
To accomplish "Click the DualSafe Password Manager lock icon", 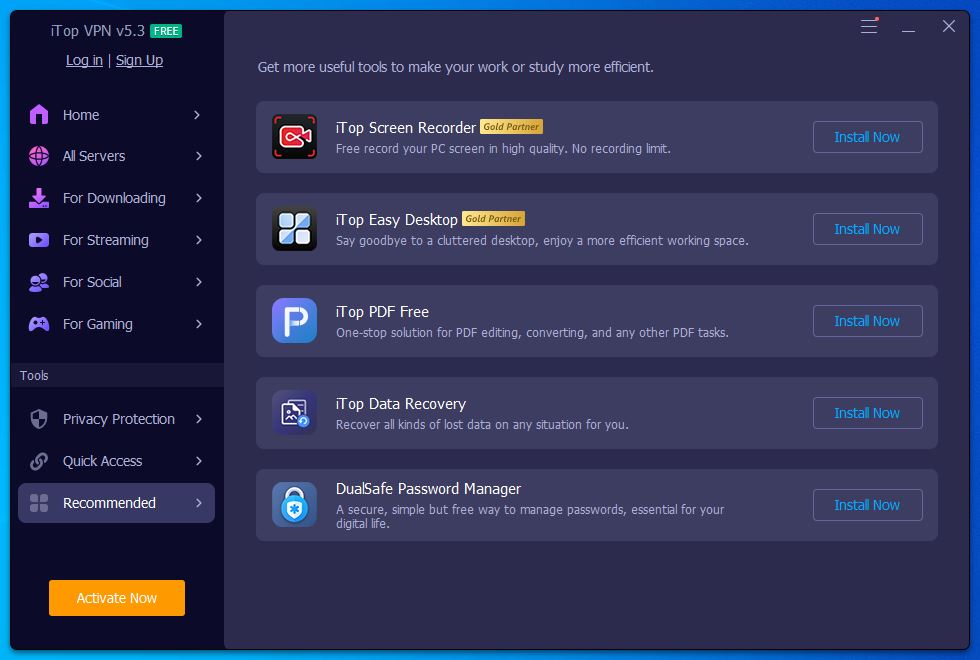I will [x=294, y=504].
